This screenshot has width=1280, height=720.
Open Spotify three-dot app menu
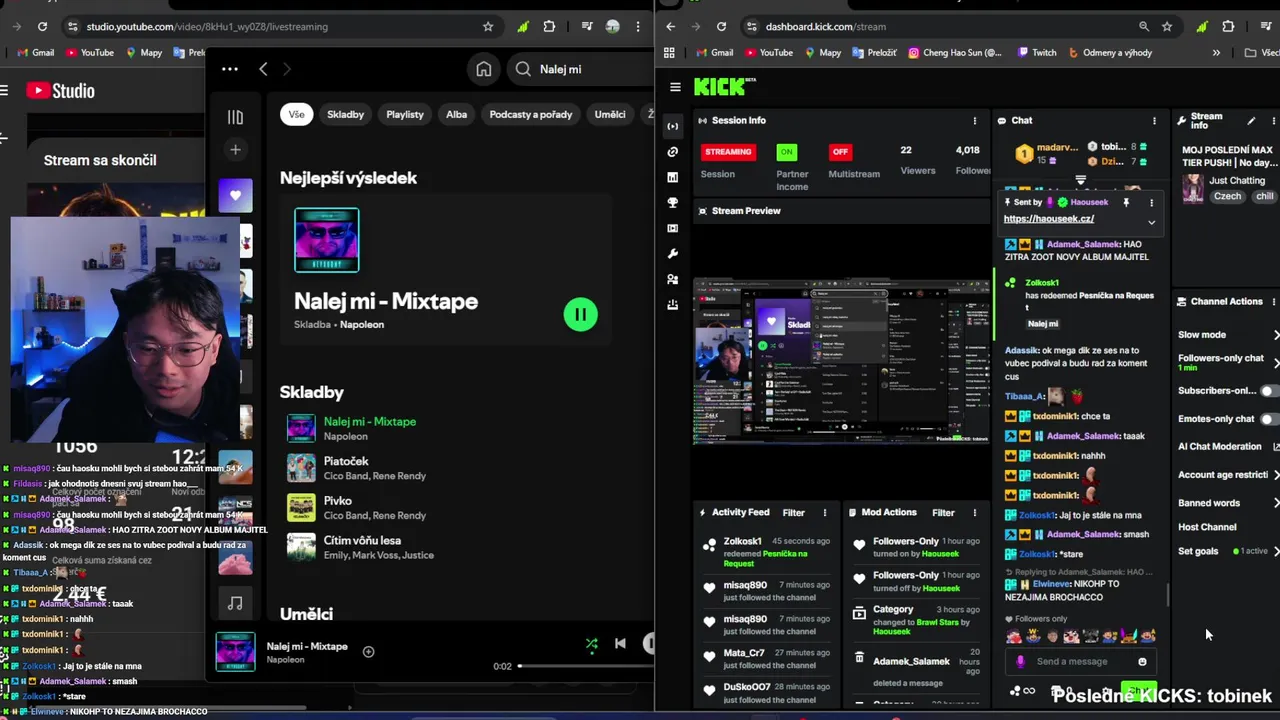230,69
